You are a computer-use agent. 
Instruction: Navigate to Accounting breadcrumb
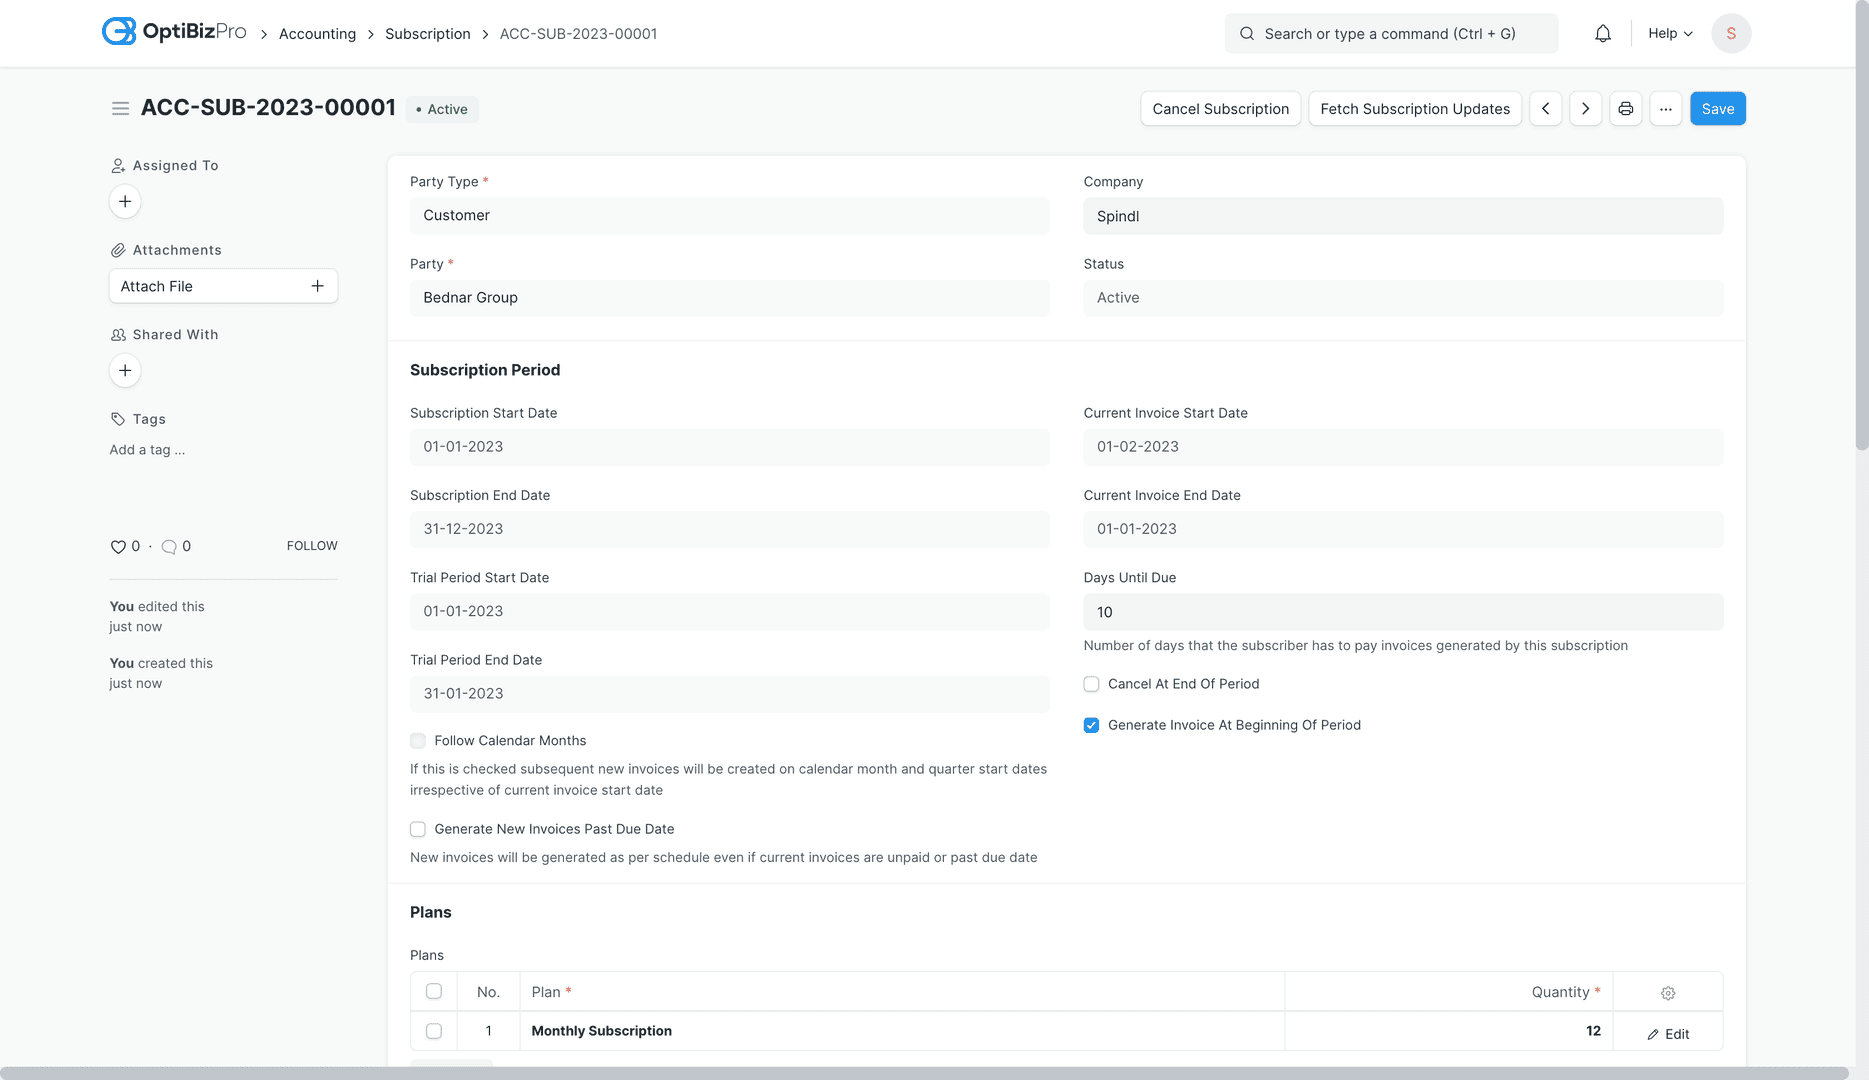tap(317, 33)
